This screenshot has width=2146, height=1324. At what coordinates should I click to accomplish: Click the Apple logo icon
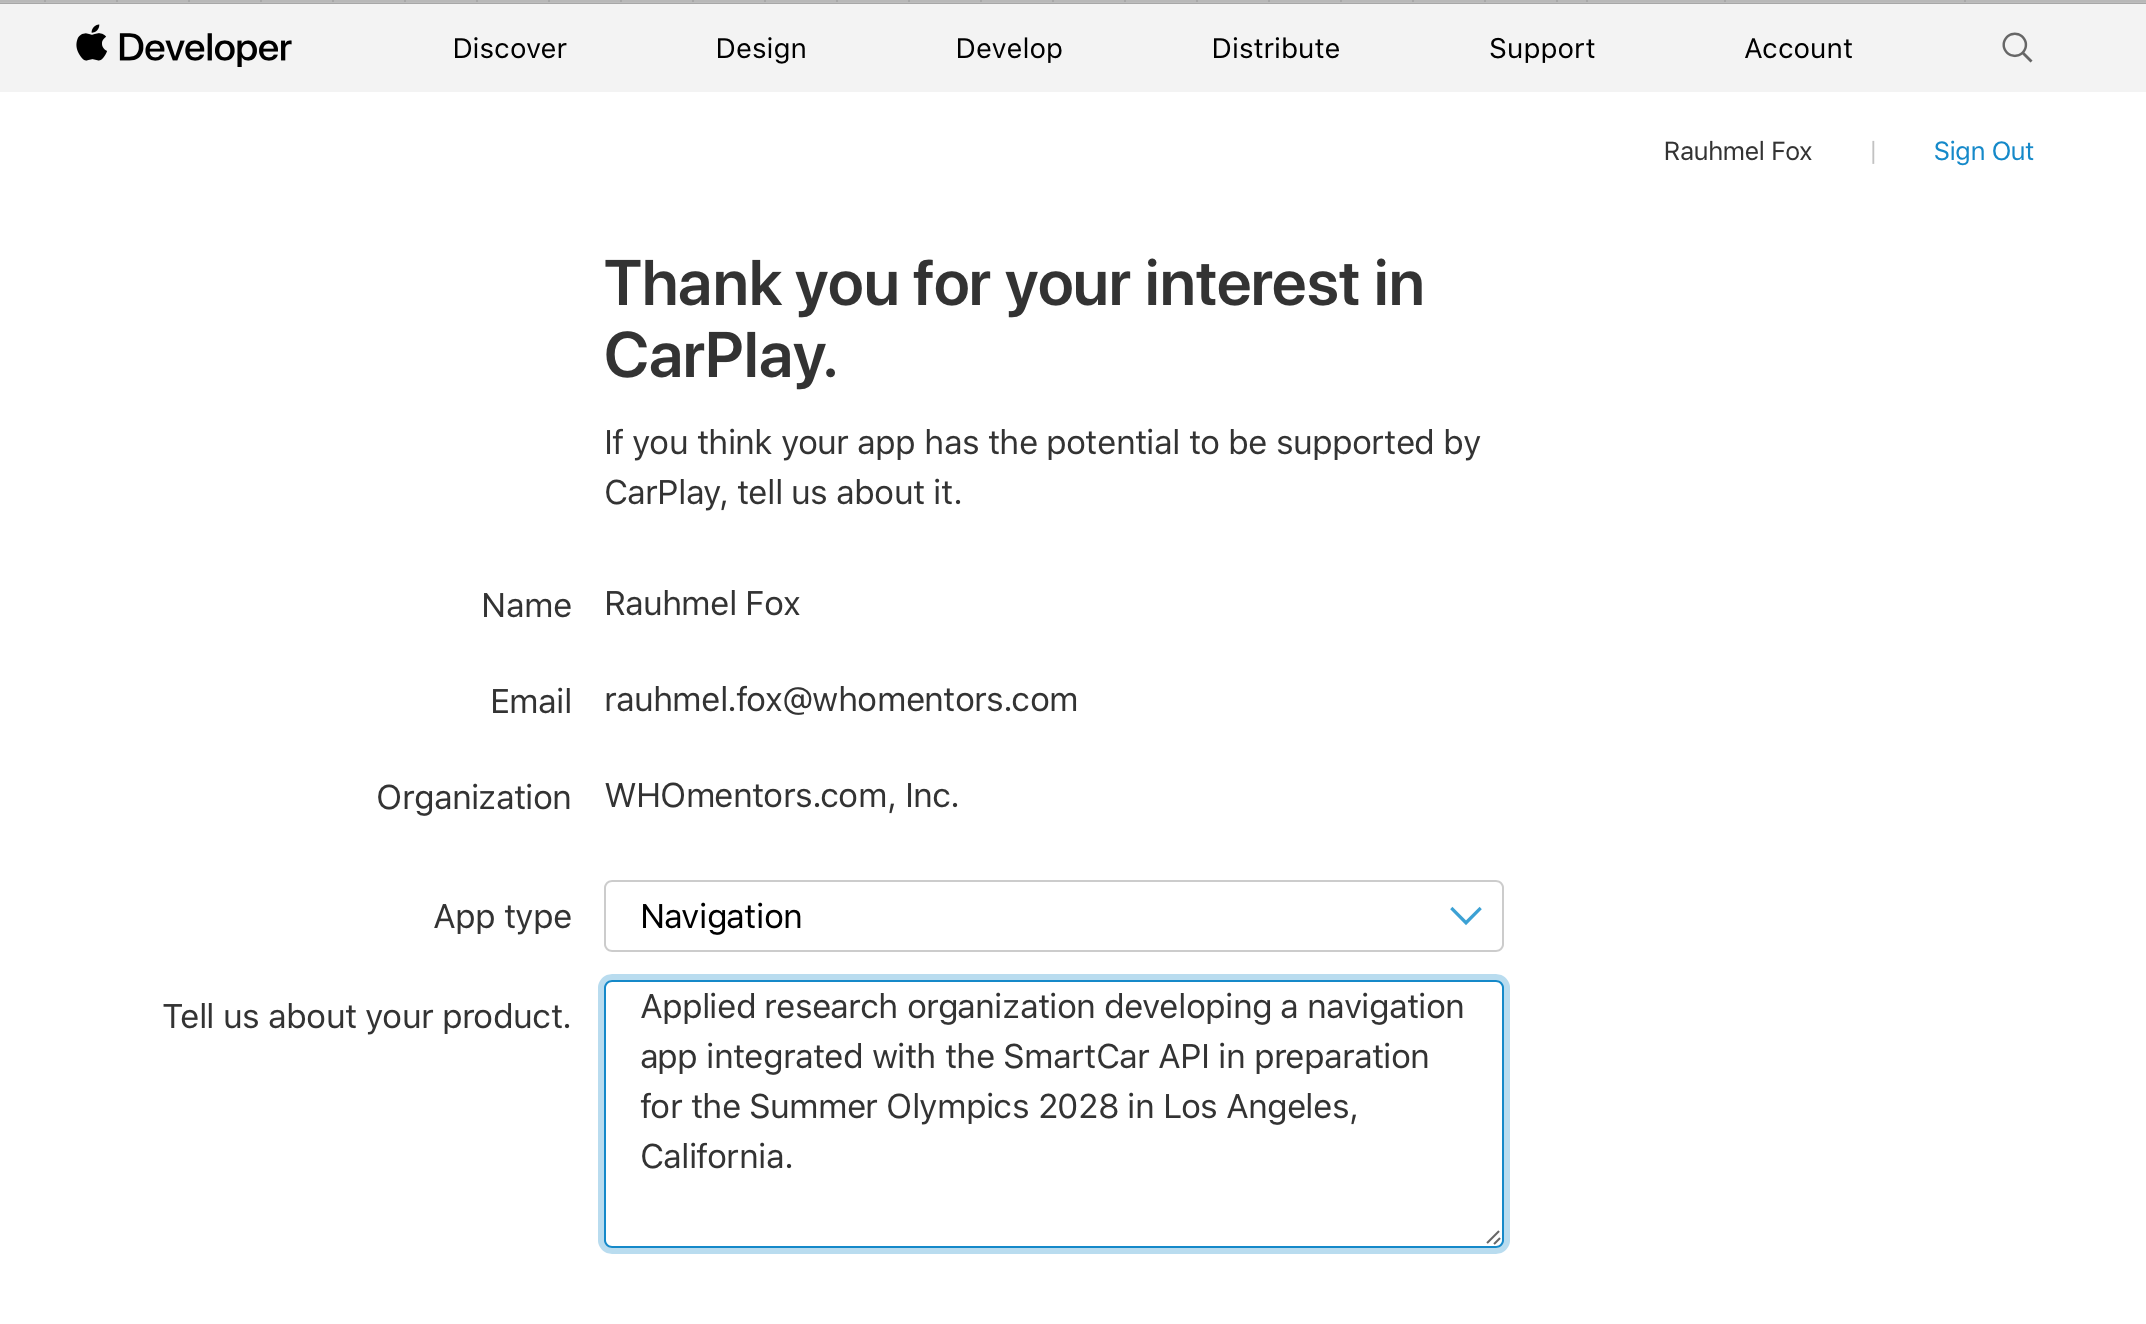(x=91, y=45)
